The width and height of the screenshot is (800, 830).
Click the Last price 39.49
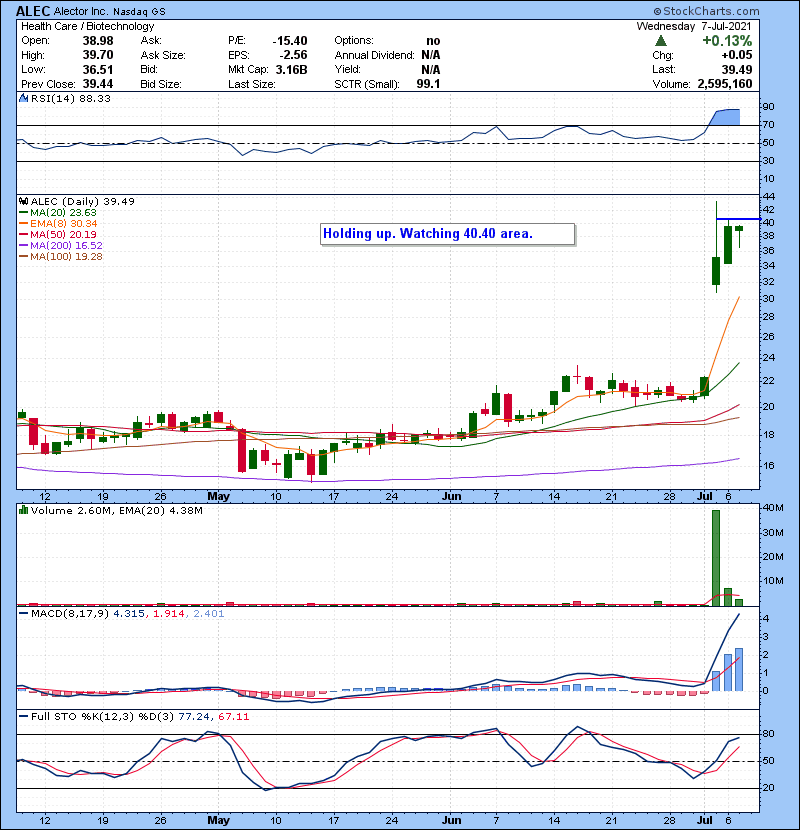[x=736, y=69]
